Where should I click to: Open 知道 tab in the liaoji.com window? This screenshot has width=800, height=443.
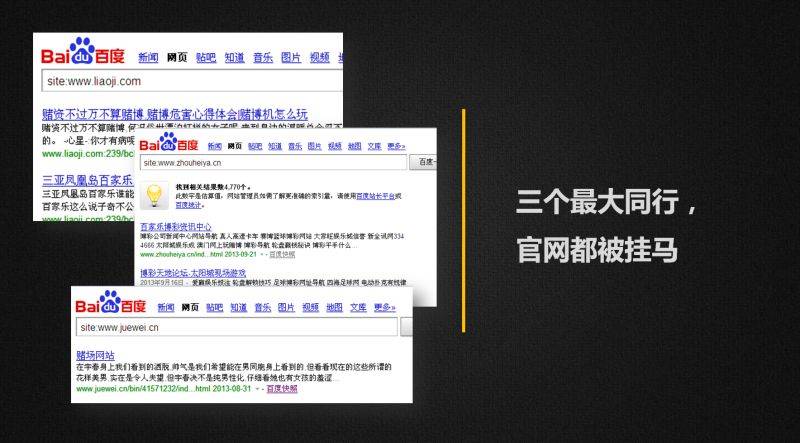point(234,58)
